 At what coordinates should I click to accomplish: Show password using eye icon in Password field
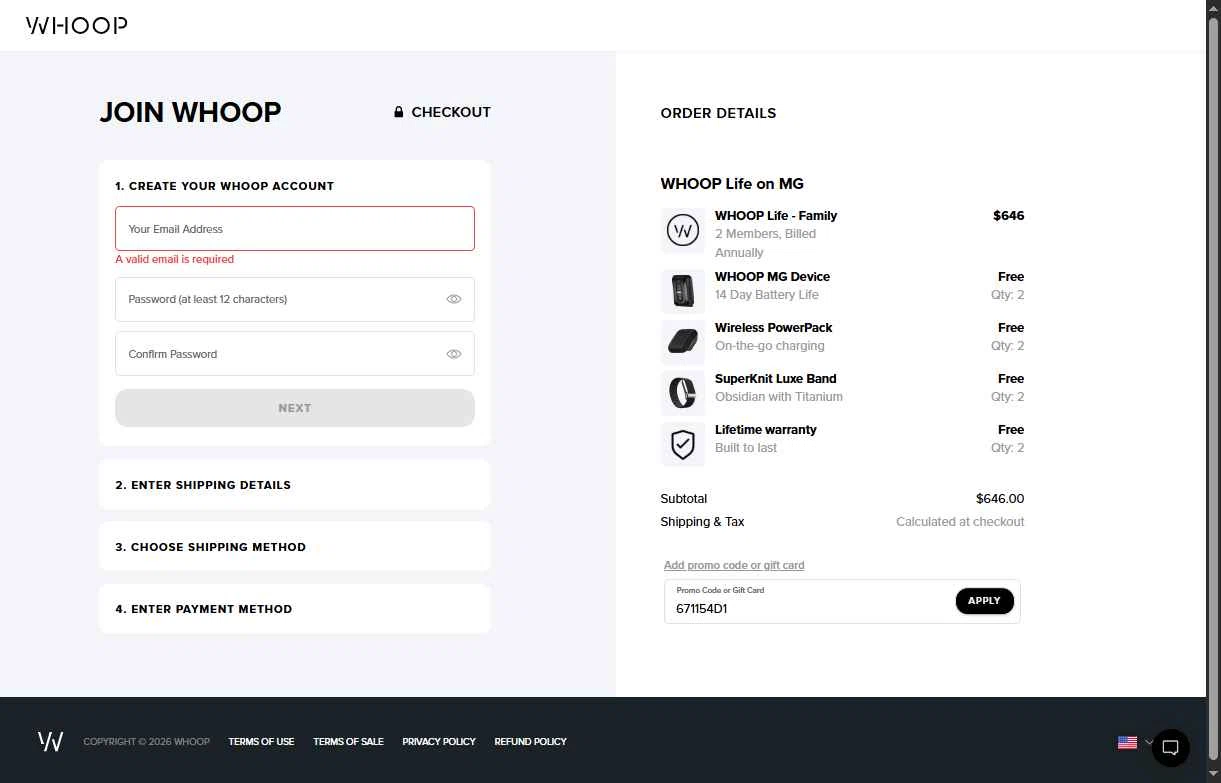tap(454, 299)
